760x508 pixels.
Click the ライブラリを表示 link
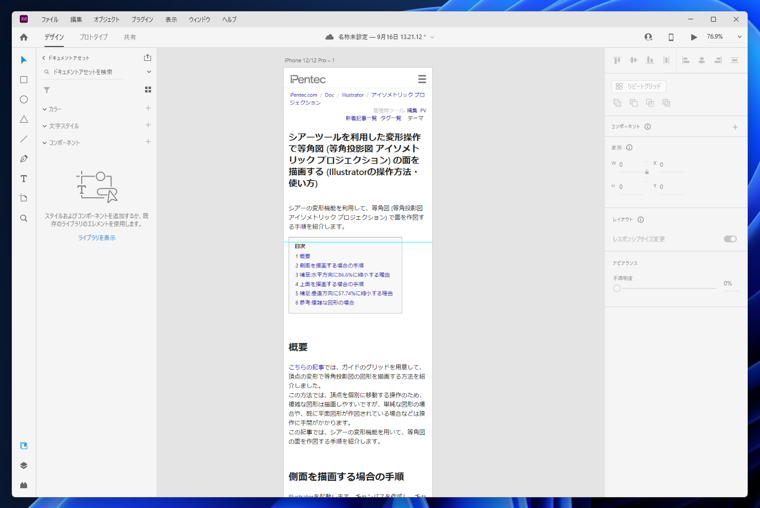click(x=97, y=238)
